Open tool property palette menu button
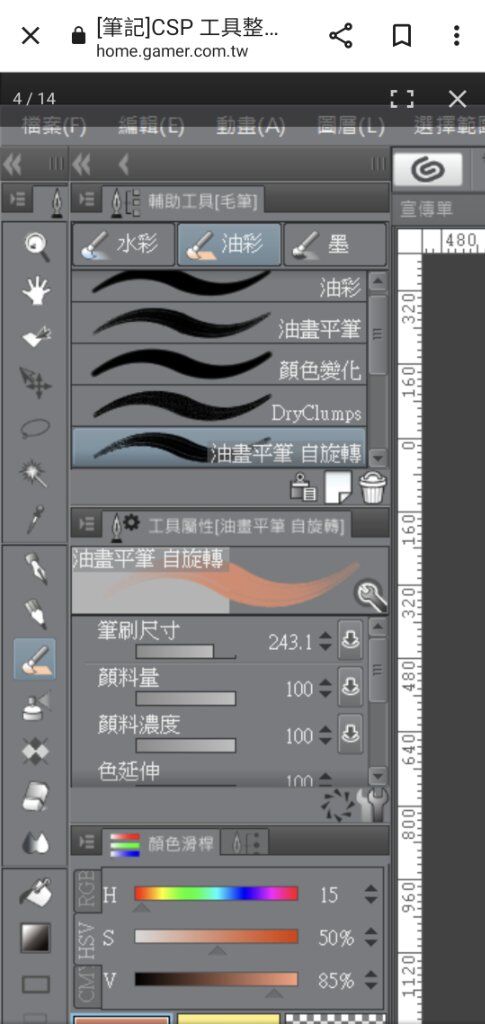 (x=86, y=524)
